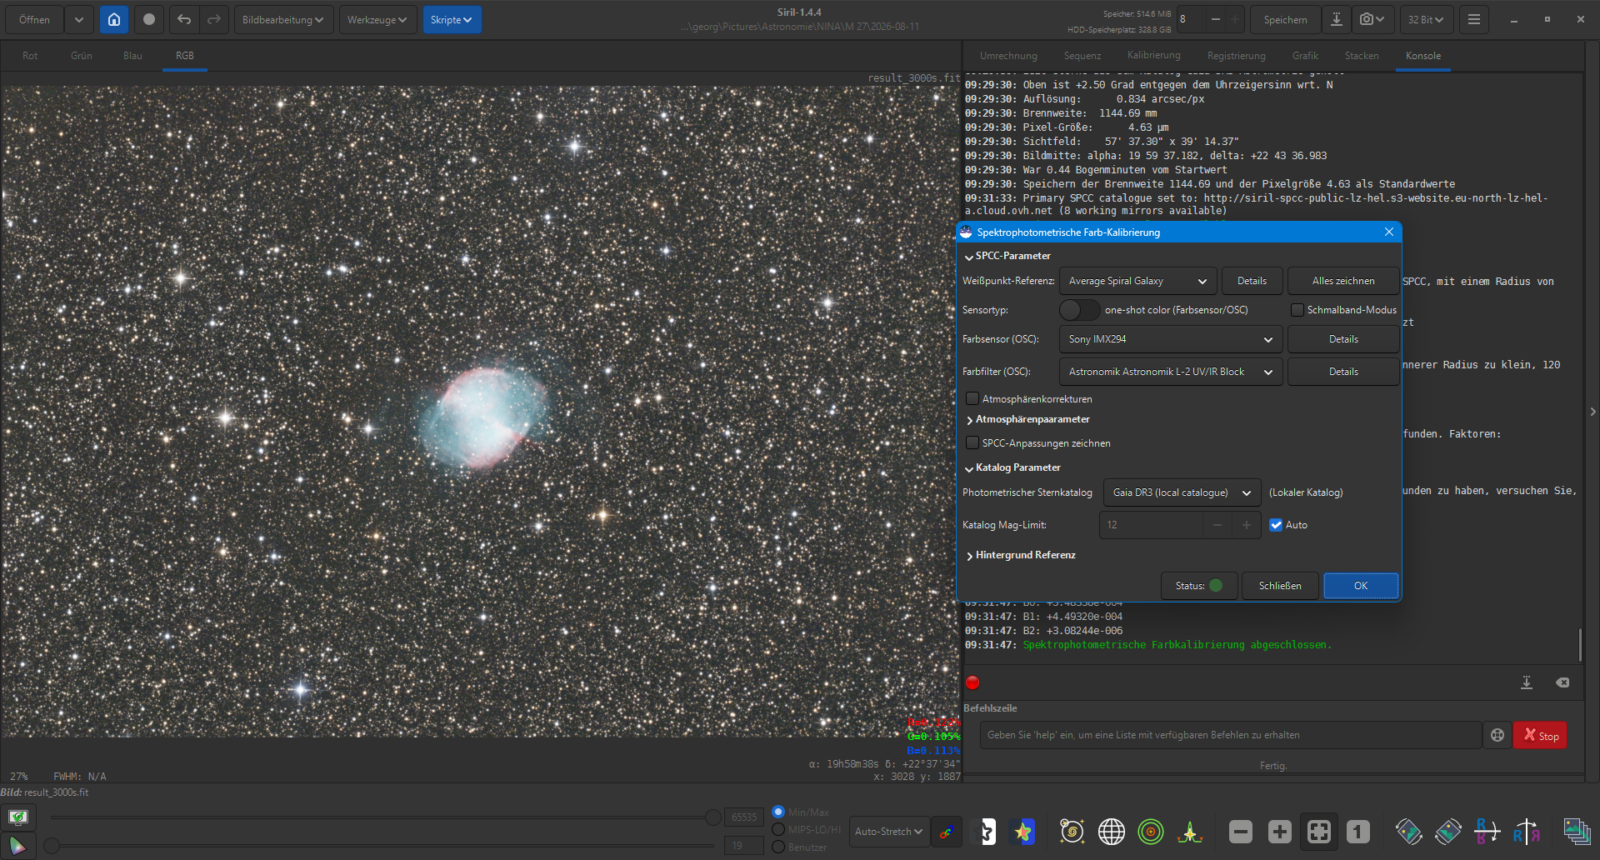Viewport: 1600px width, 860px height.
Task: Click the home icon in the top toolbar
Action: point(114,19)
